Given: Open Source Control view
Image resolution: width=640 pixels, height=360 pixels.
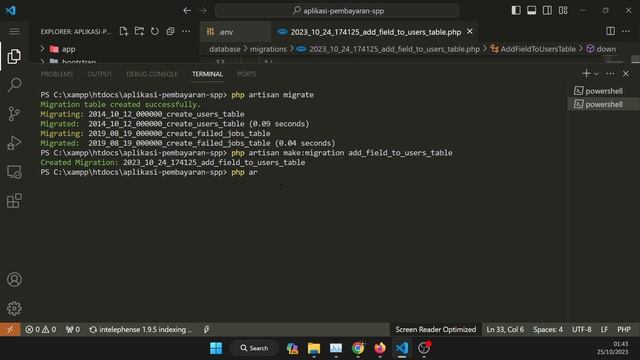Looking at the screenshot, I should point(14,114).
